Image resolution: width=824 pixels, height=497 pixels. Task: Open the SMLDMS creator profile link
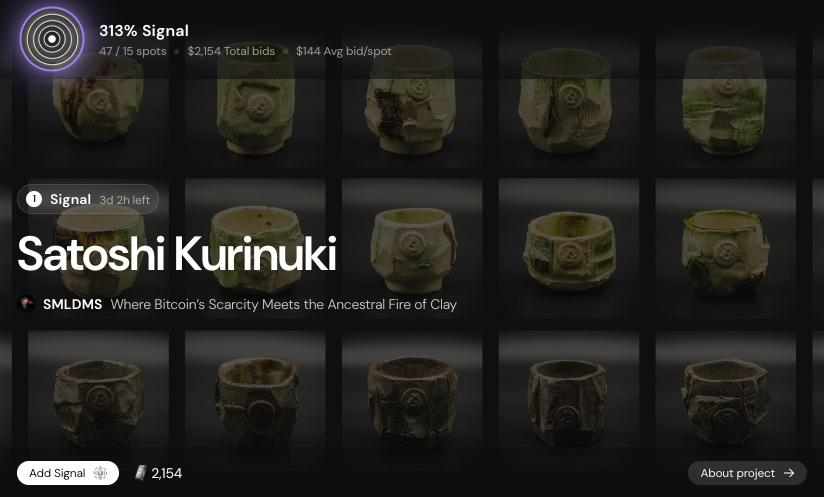click(73, 304)
